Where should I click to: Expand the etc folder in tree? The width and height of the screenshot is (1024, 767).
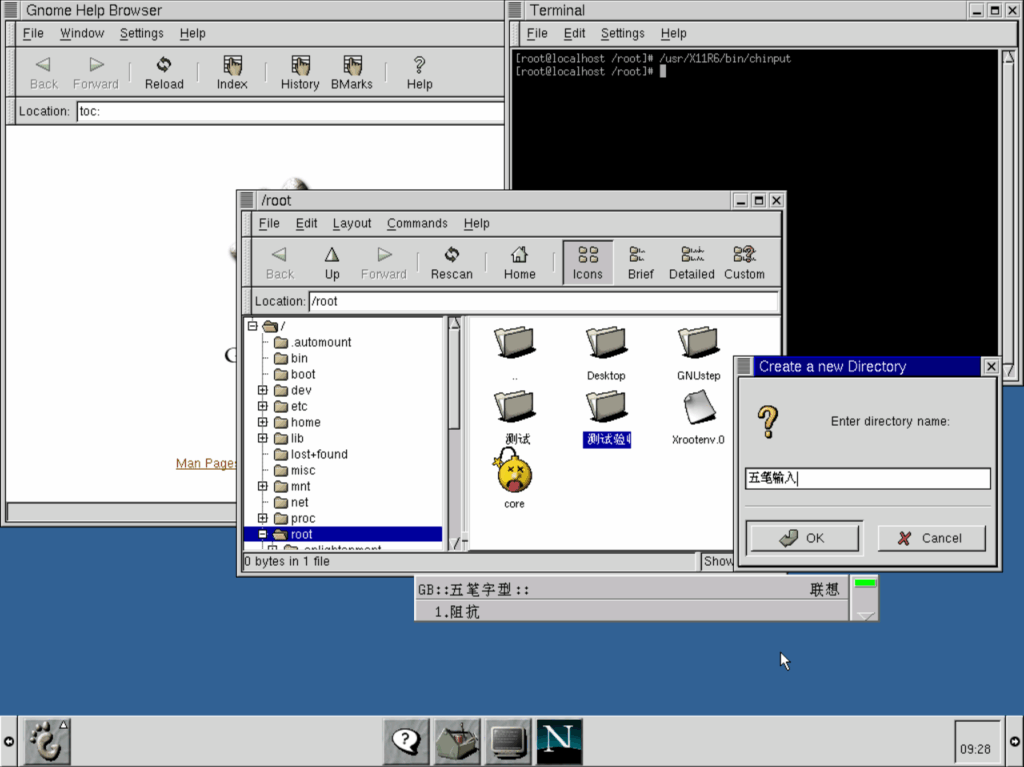tap(263, 406)
